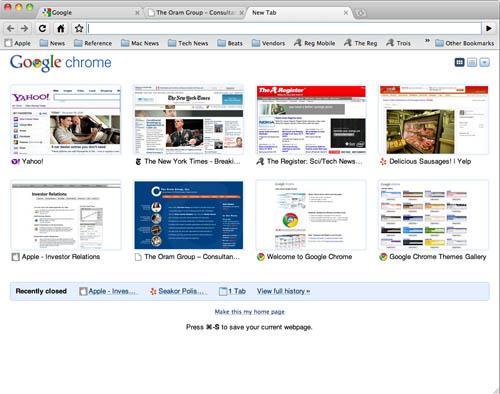Open the Apple Investor Relations thumbnail

pos(66,215)
